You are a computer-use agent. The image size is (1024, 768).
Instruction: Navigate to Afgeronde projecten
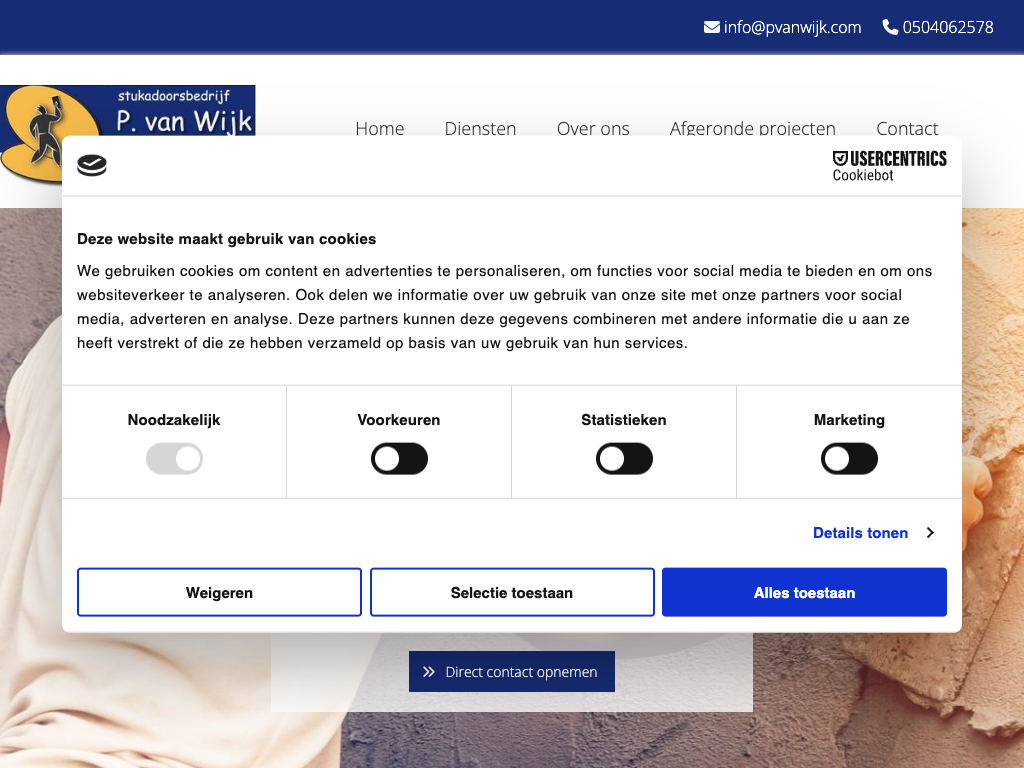(752, 127)
